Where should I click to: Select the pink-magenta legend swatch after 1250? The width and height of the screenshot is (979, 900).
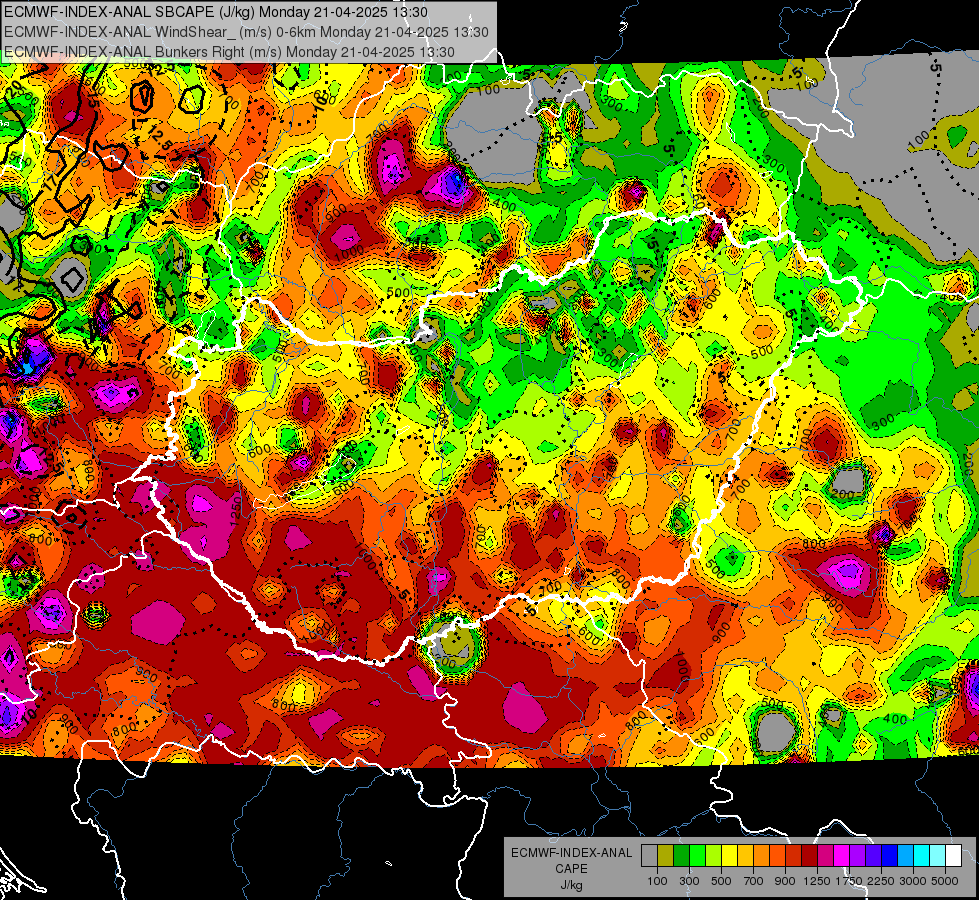[x=825, y=855]
